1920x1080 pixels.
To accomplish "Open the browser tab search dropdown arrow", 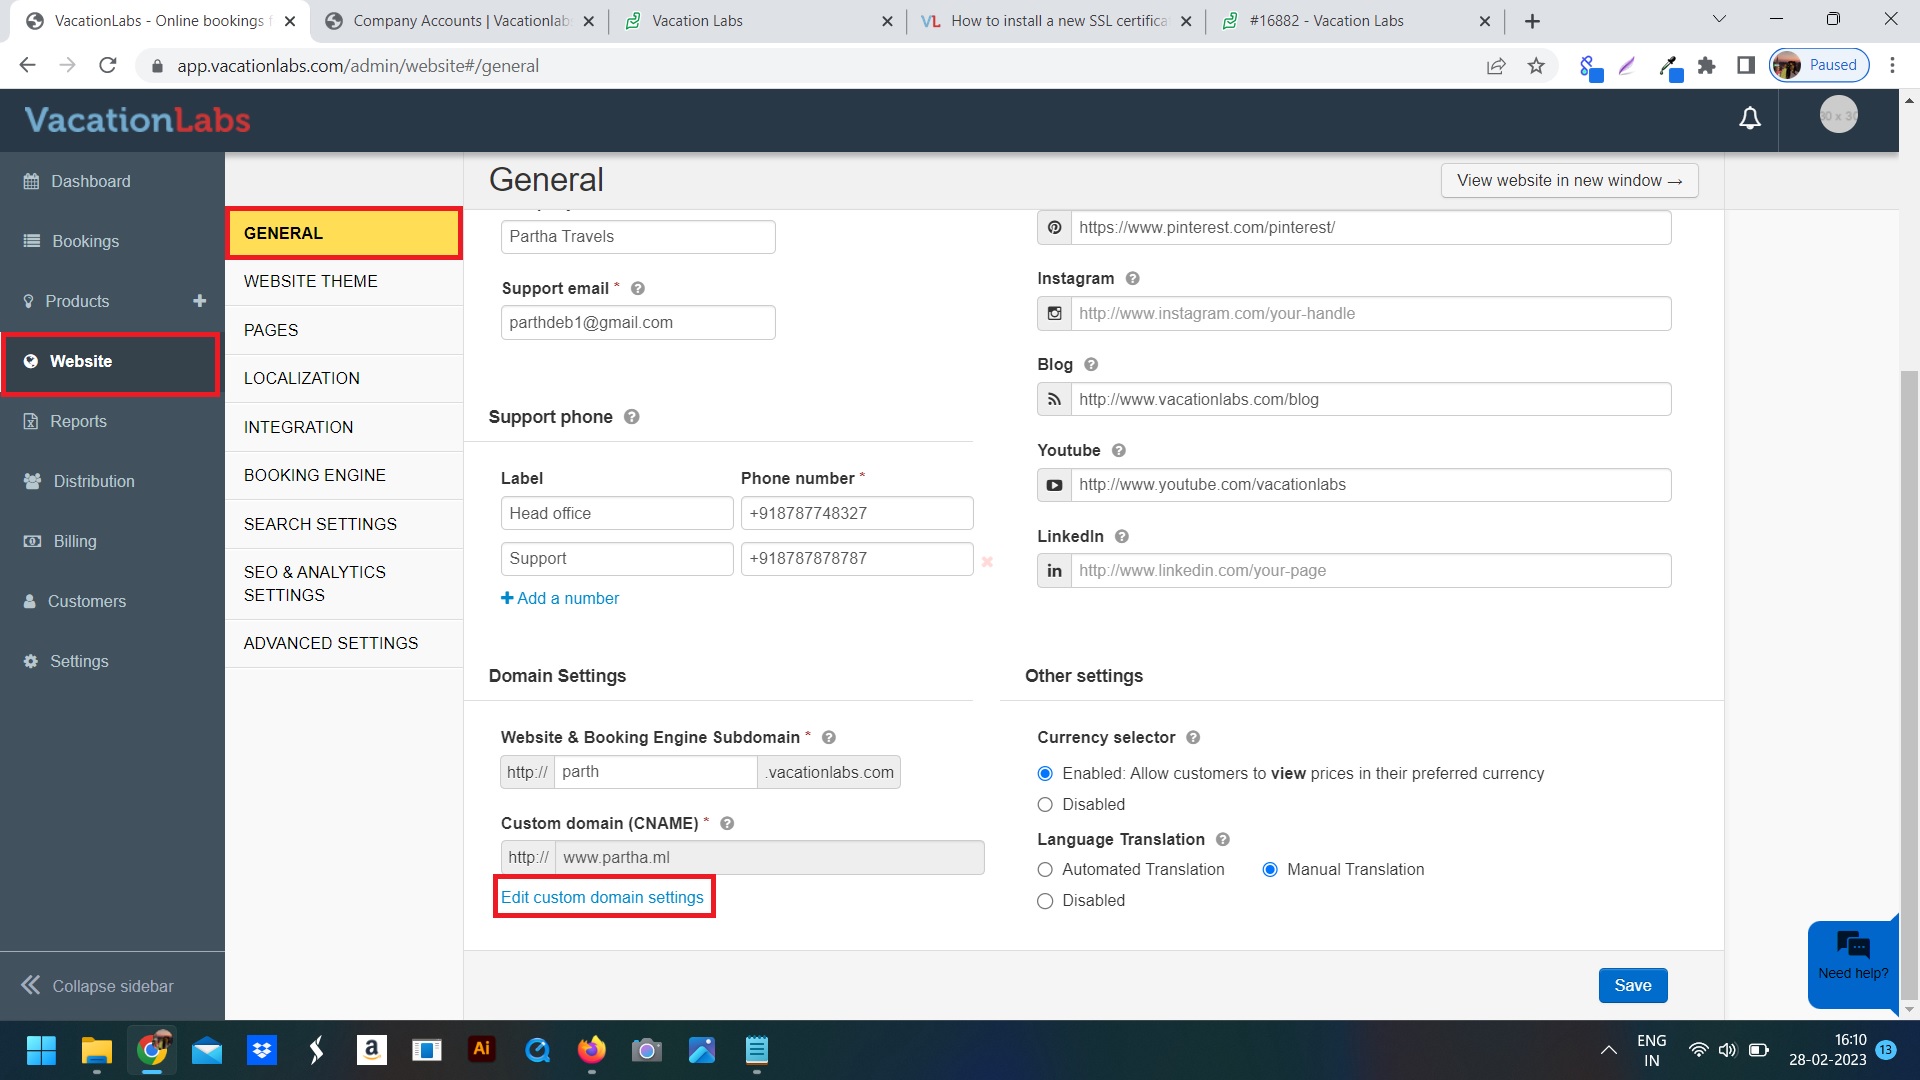I will 1718,20.
